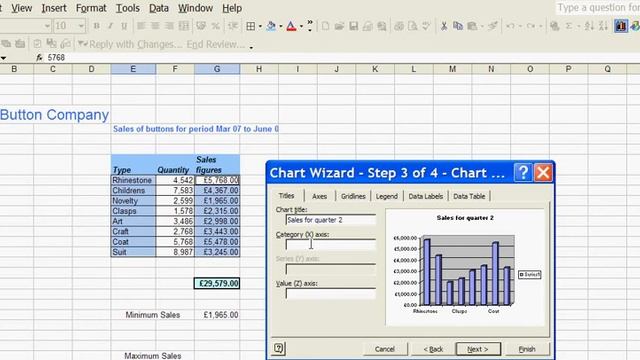Click the Align Right toolbar icon
Viewport: 640px width, 360px height.
click(x=169, y=26)
